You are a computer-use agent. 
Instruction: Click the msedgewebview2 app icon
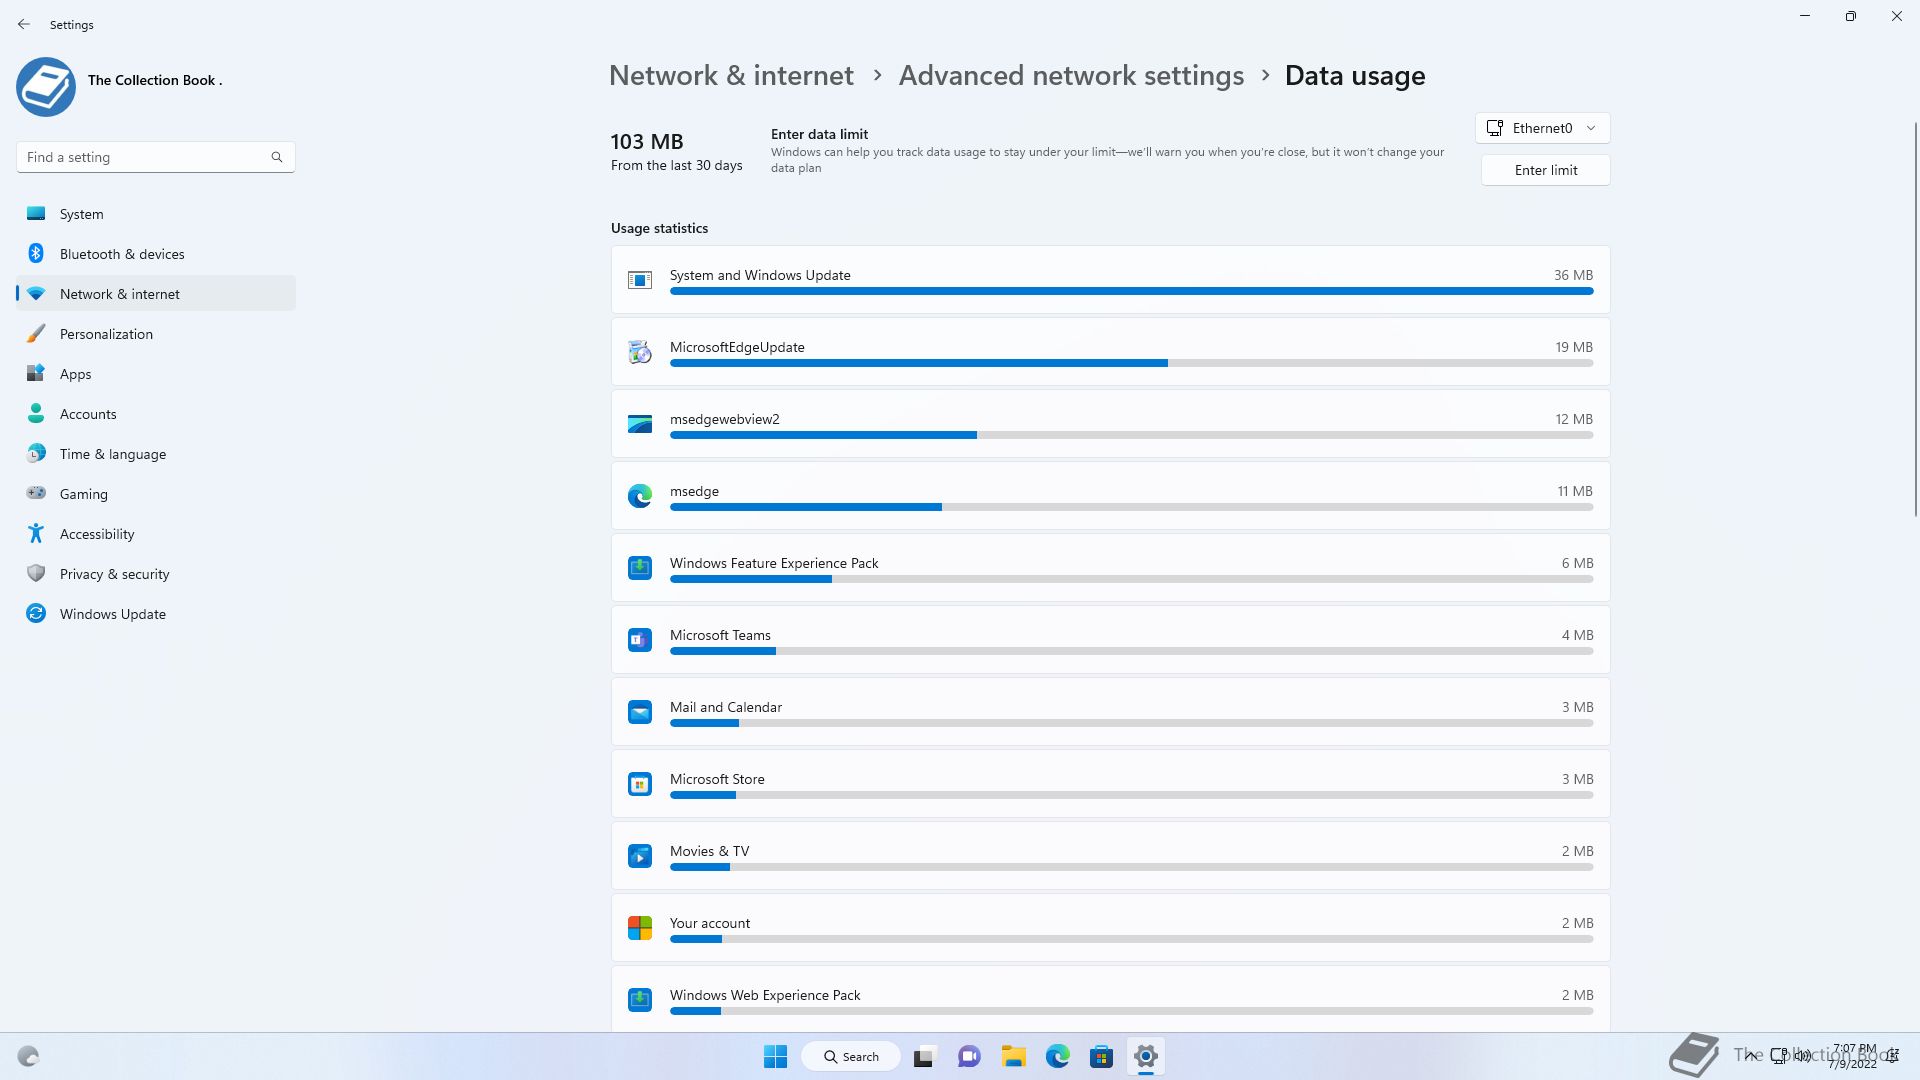tap(640, 424)
